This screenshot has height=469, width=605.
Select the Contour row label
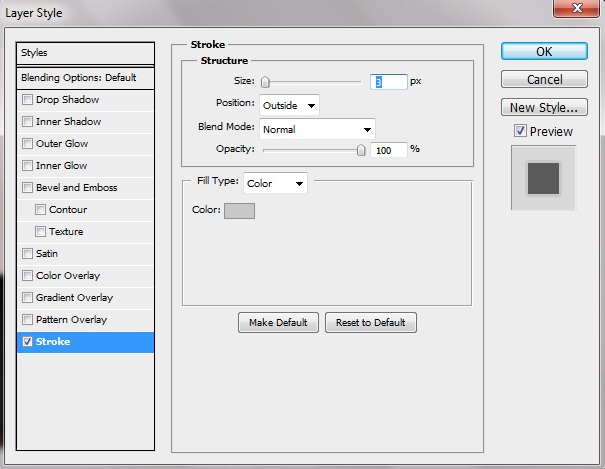(68, 209)
